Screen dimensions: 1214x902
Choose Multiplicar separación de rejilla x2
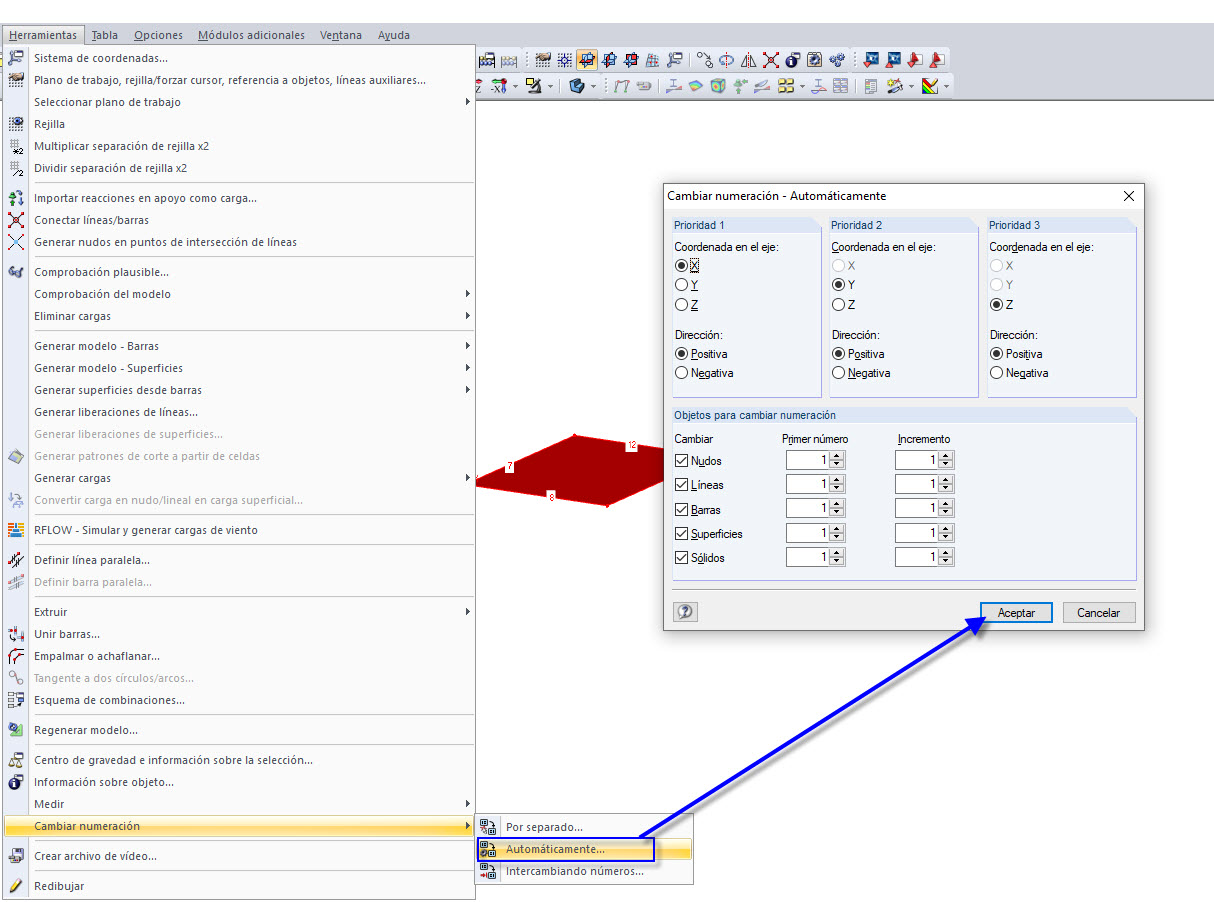[240, 146]
